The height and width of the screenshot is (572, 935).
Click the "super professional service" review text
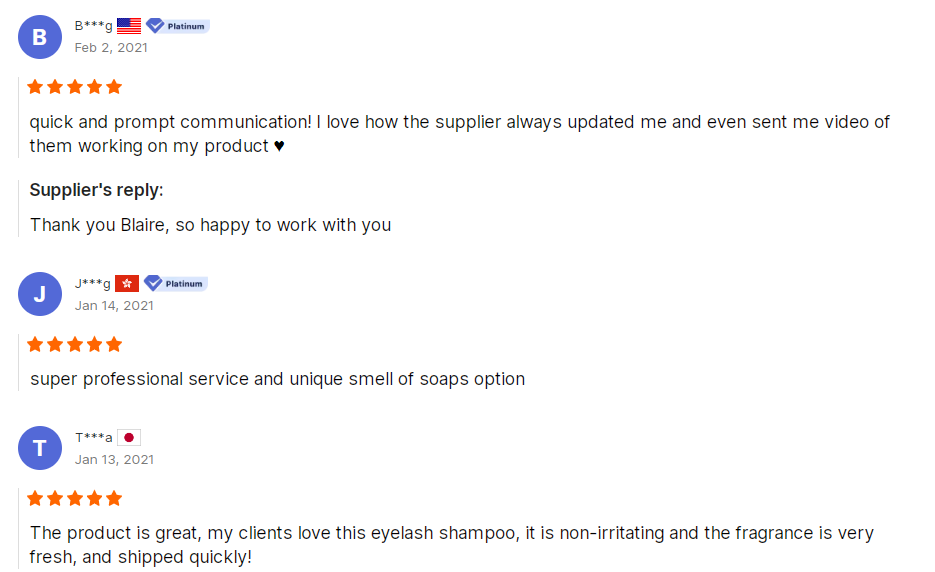[277, 379]
